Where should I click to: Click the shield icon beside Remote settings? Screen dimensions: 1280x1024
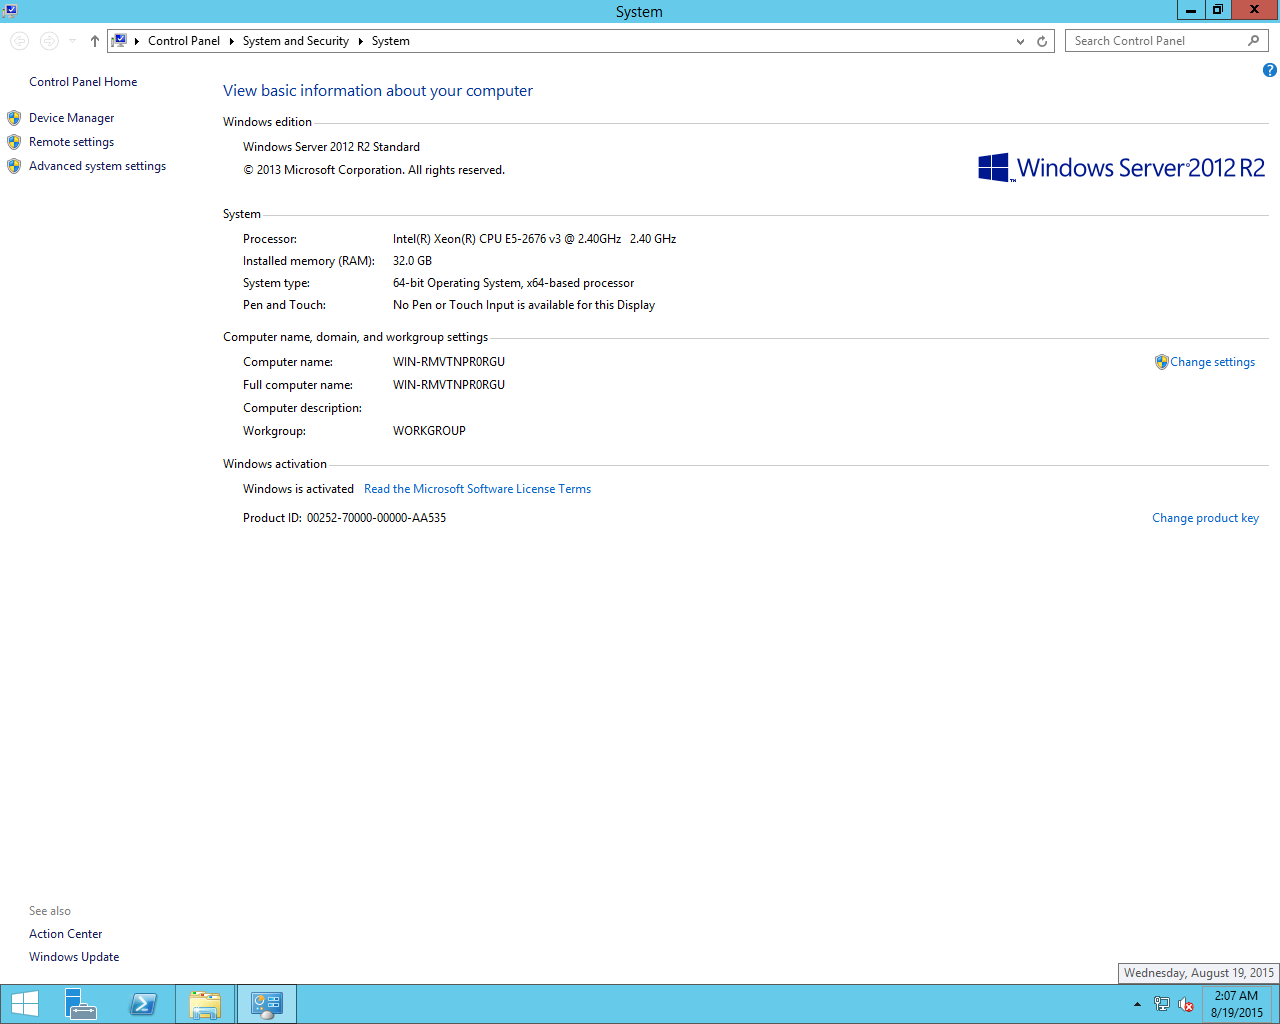click(14, 142)
